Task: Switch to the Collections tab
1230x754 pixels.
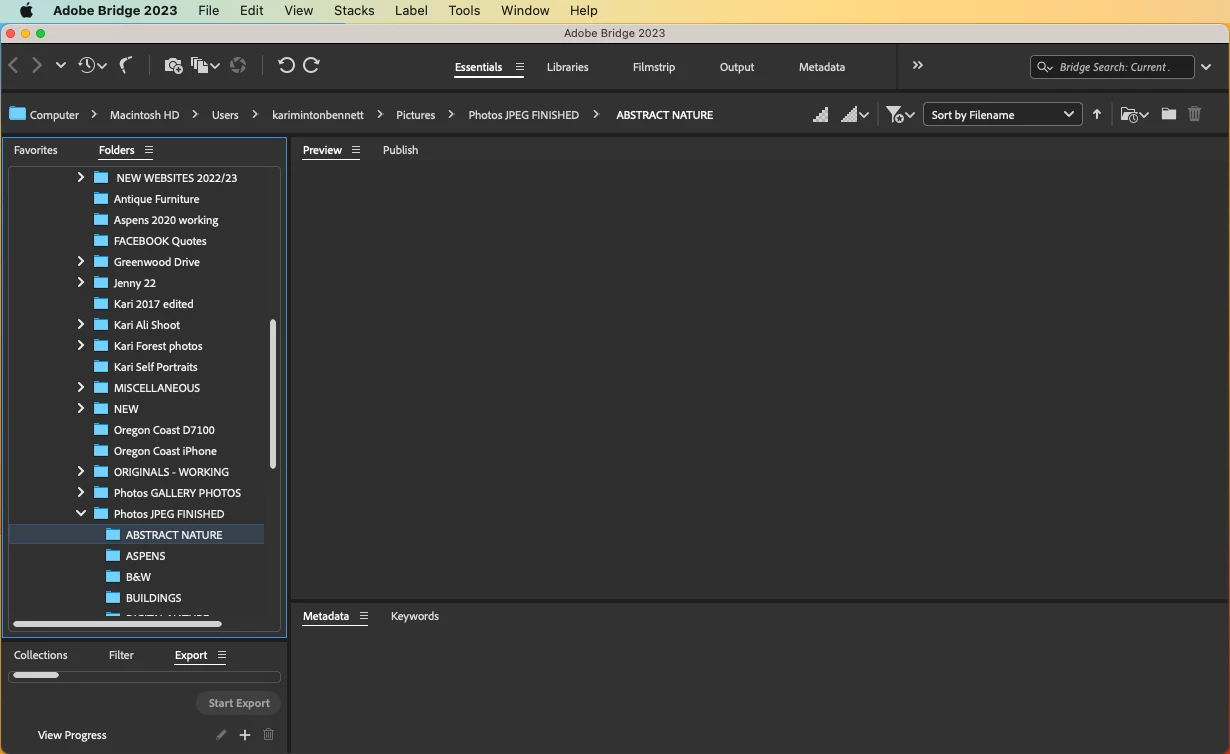Action: pos(41,655)
